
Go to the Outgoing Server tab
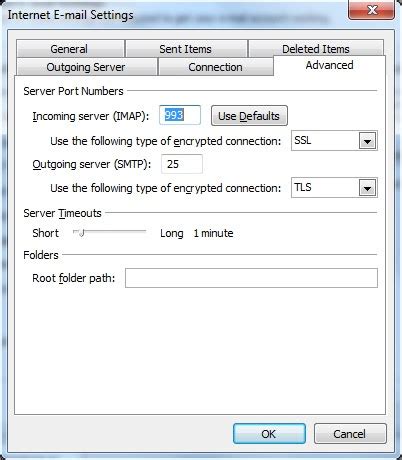pyautogui.click(x=86, y=67)
